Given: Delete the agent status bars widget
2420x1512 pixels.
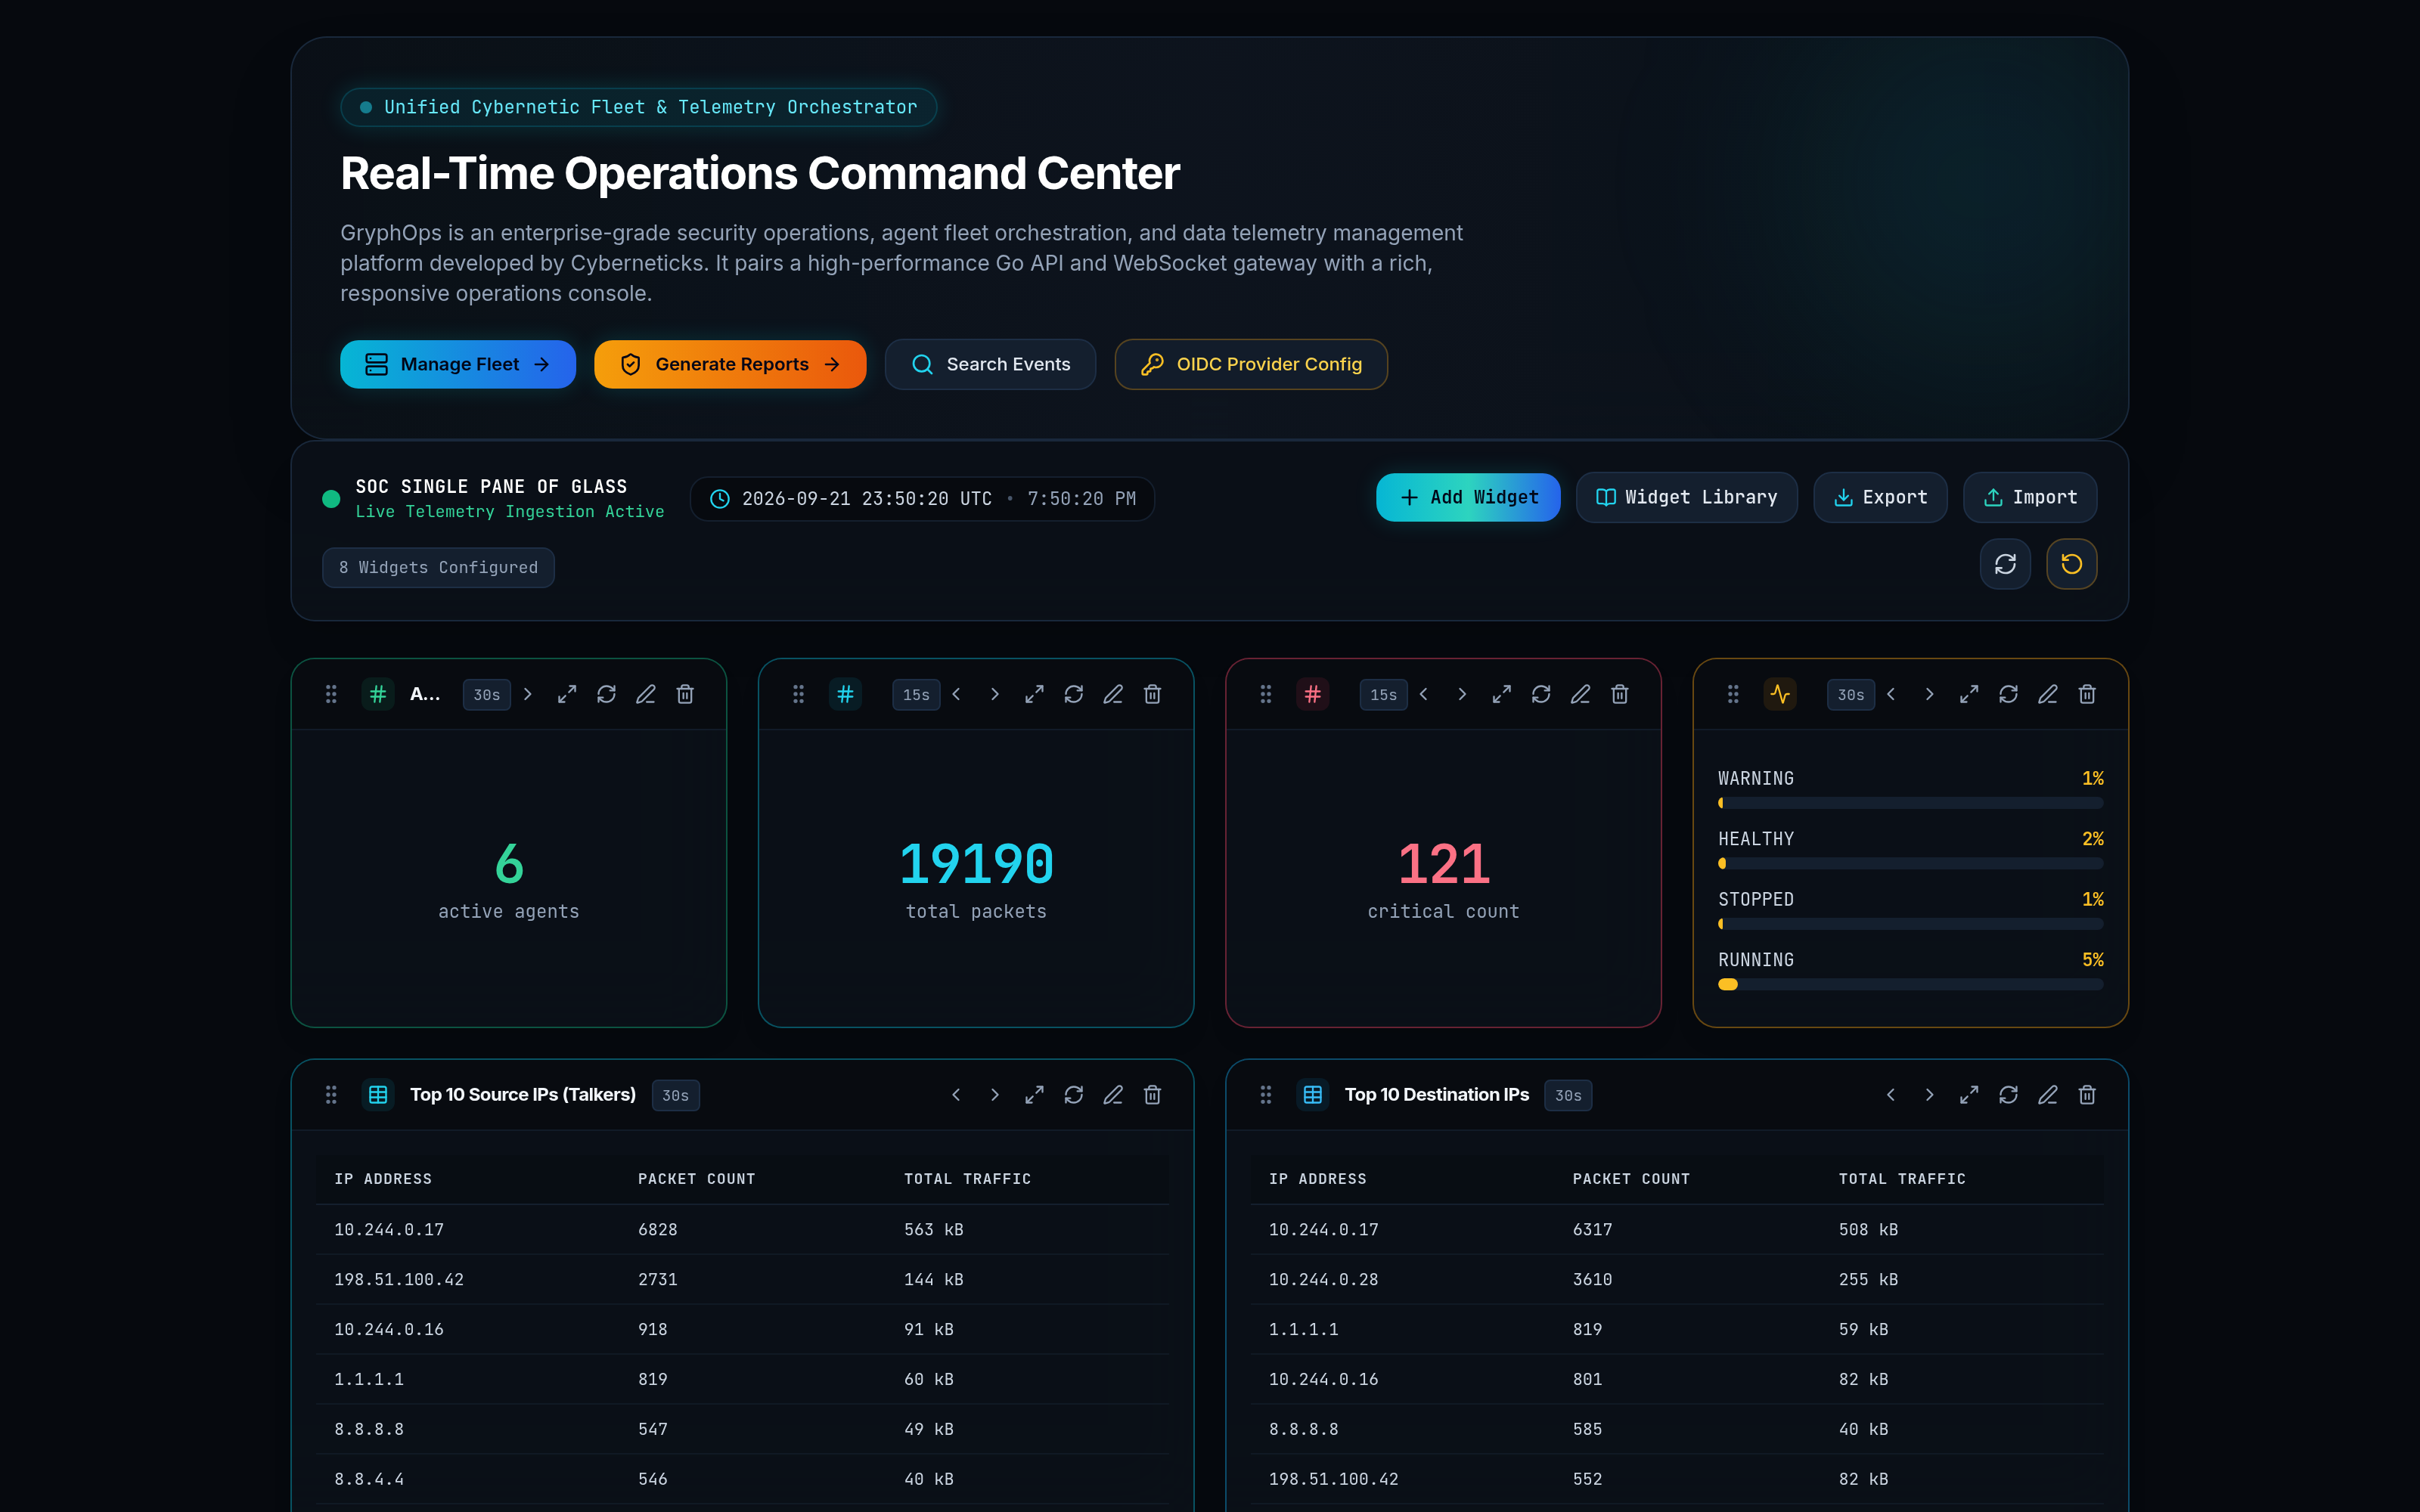Looking at the screenshot, I should (x=2087, y=694).
